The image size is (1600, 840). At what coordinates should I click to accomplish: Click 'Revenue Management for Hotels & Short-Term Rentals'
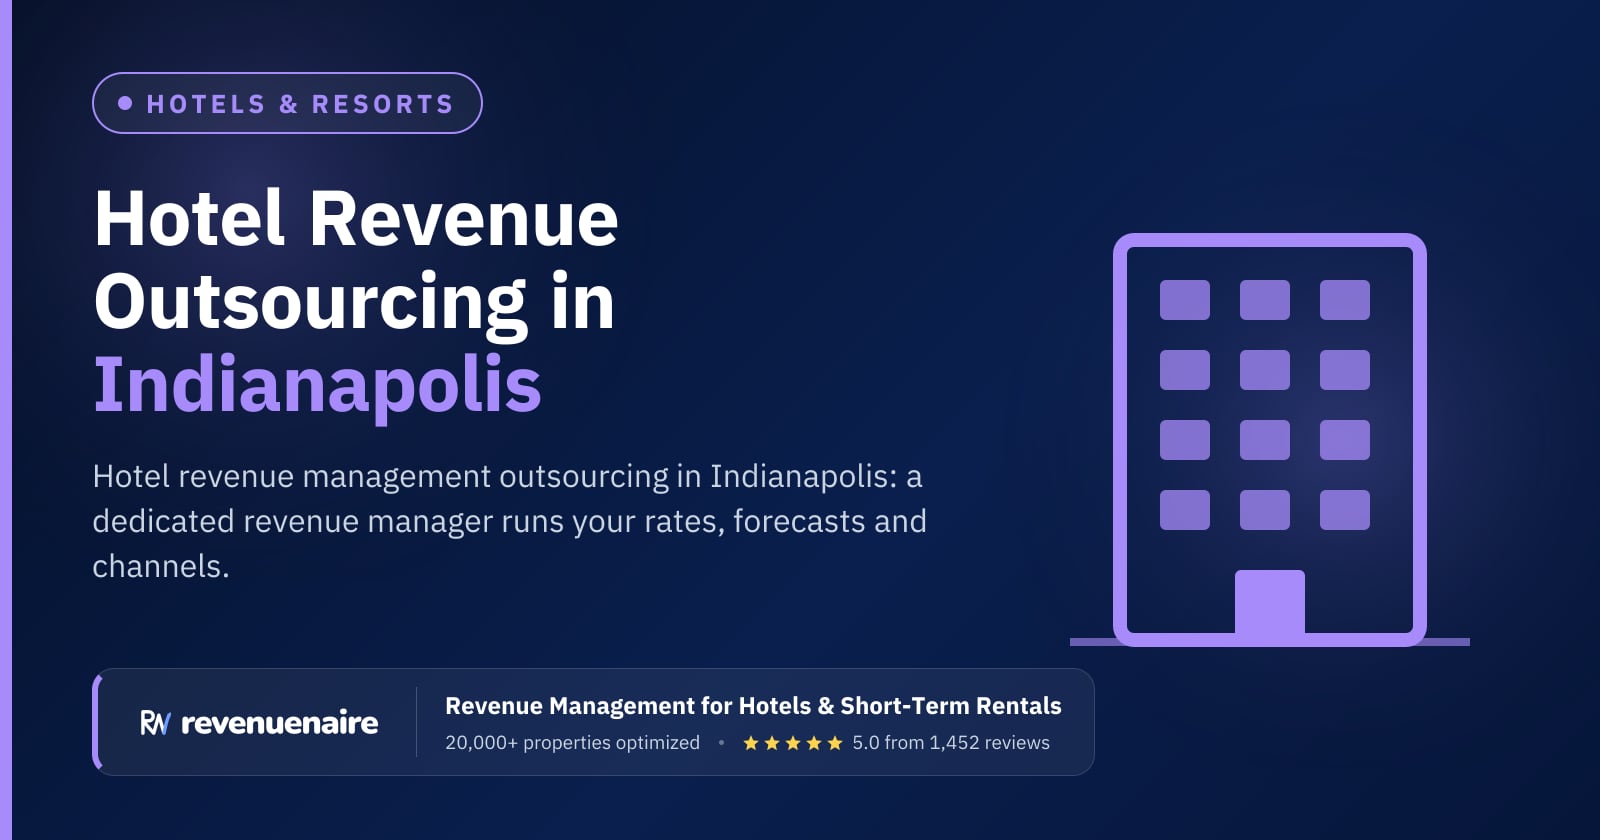coord(753,706)
